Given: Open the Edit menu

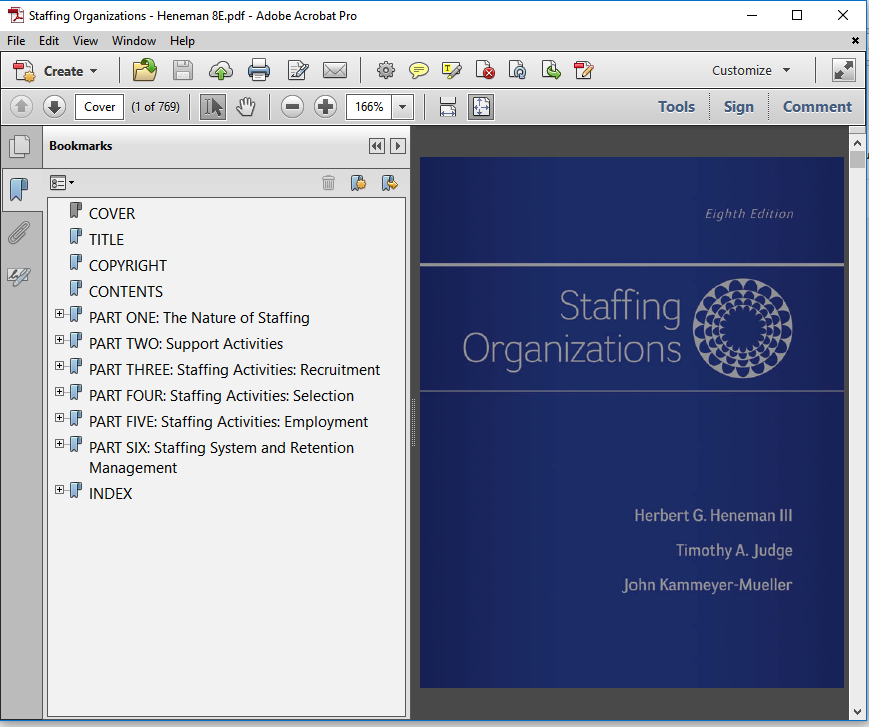Looking at the screenshot, I should click(49, 41).
